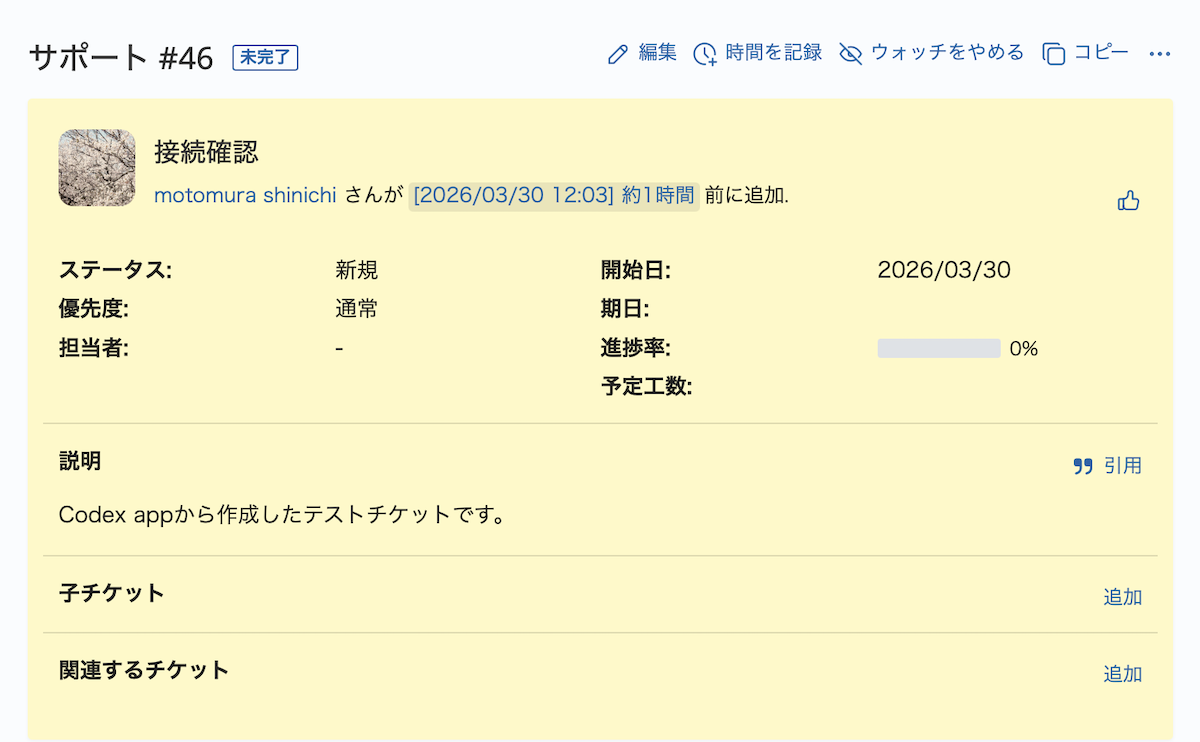Click 追加 in the 子チケット section
The height and width of the screenshot is (742, 1200).
1122,597
